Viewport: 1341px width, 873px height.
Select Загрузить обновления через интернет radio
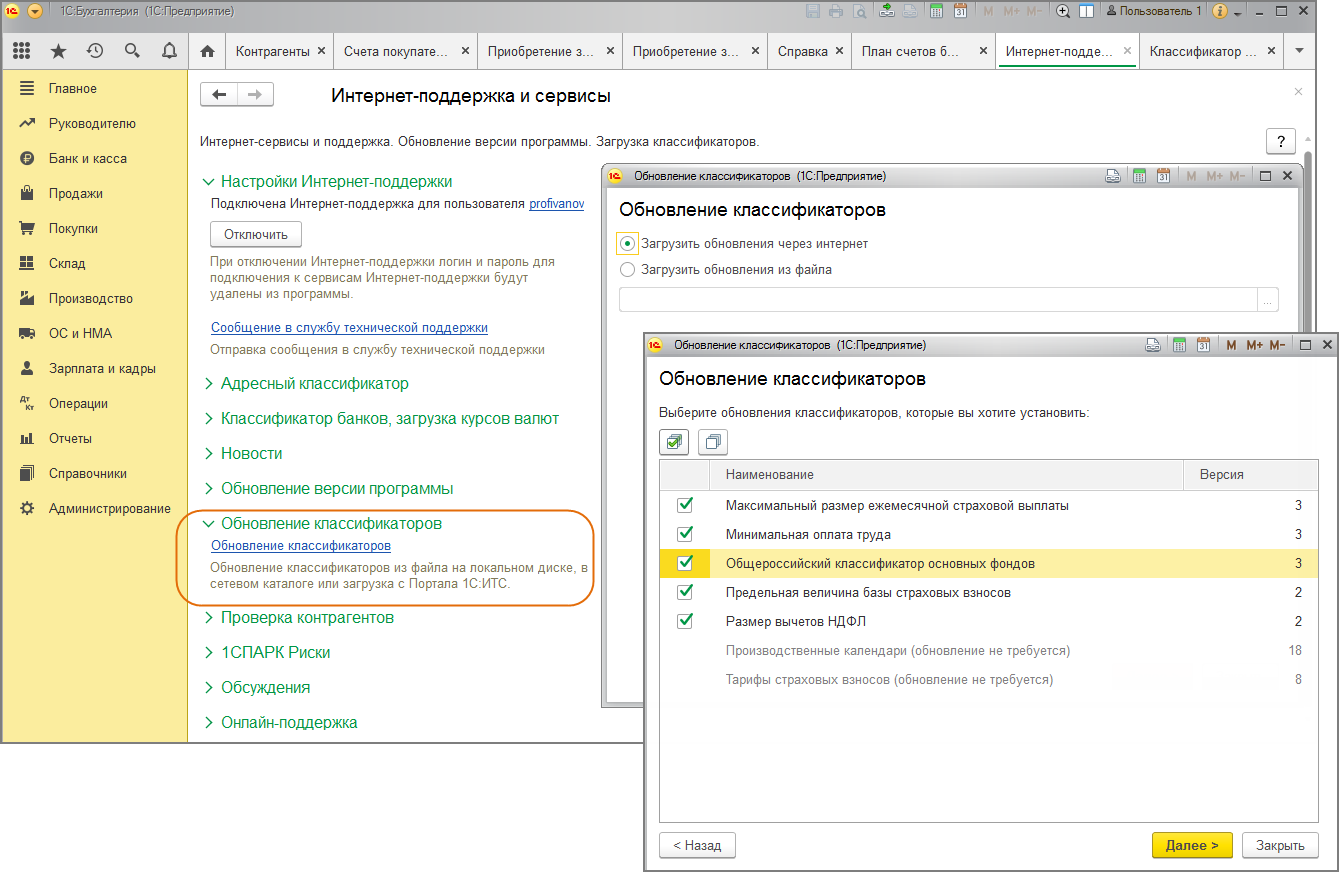point(627,243)
